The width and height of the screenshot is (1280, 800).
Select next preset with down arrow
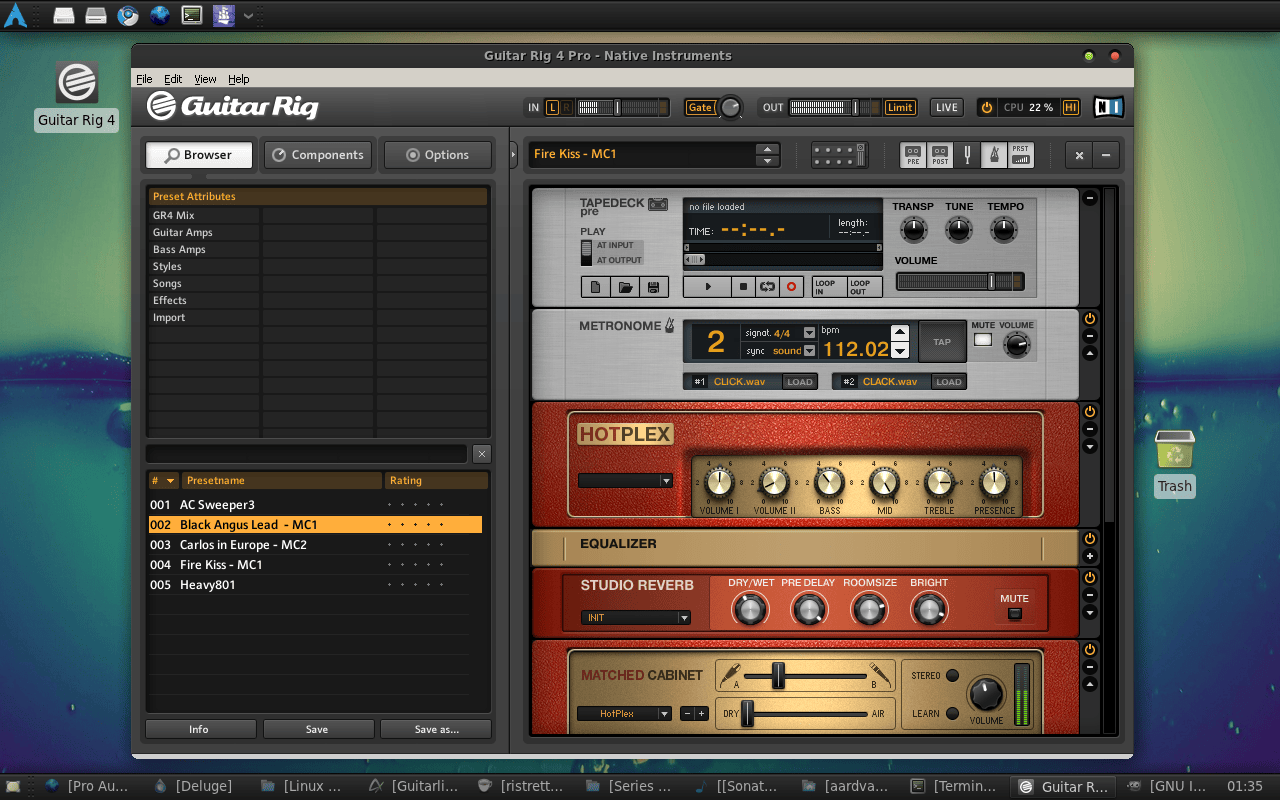coord(768,160)
